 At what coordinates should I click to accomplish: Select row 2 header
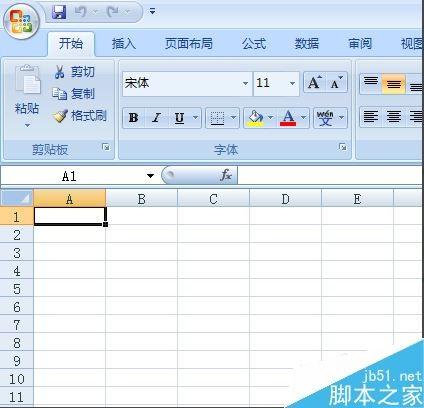click(17, 235)
